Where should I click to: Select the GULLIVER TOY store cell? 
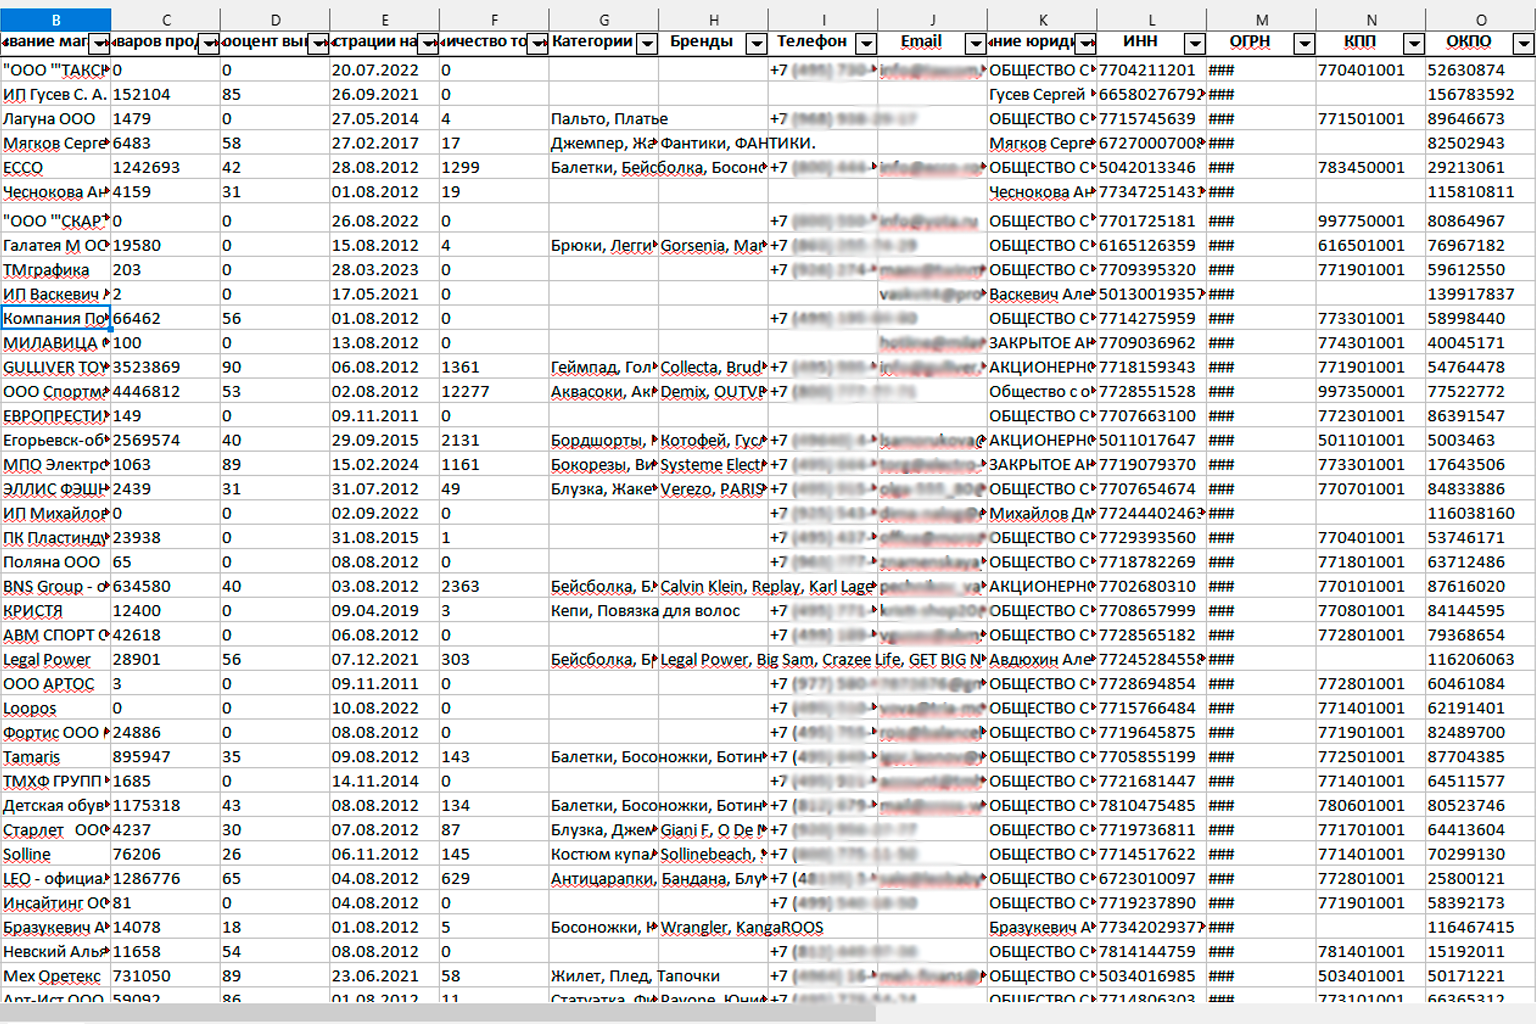click(55, 367)
